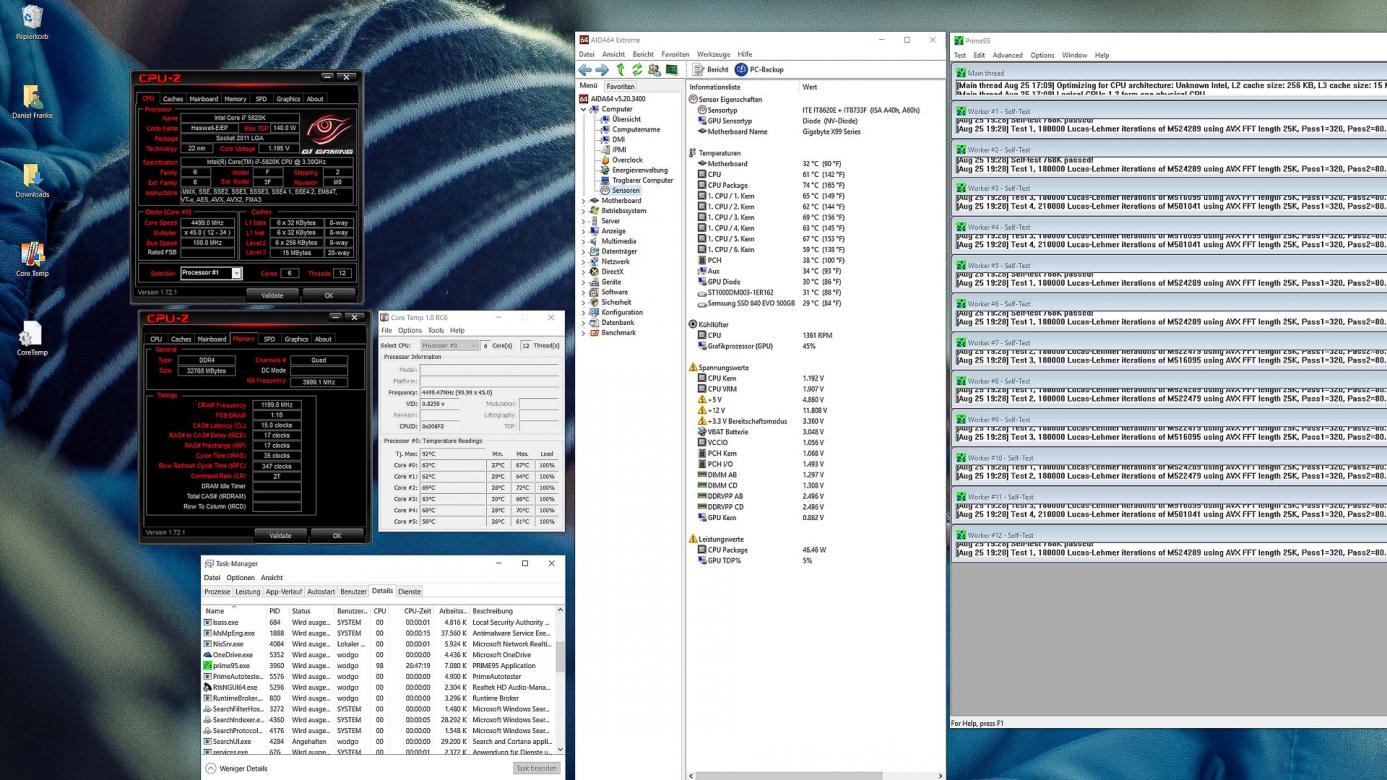The height and width of the screenshot is (780, 1387).
Task: Open the Advanced menu in Prime95
Action: [x=1007, y=55]
